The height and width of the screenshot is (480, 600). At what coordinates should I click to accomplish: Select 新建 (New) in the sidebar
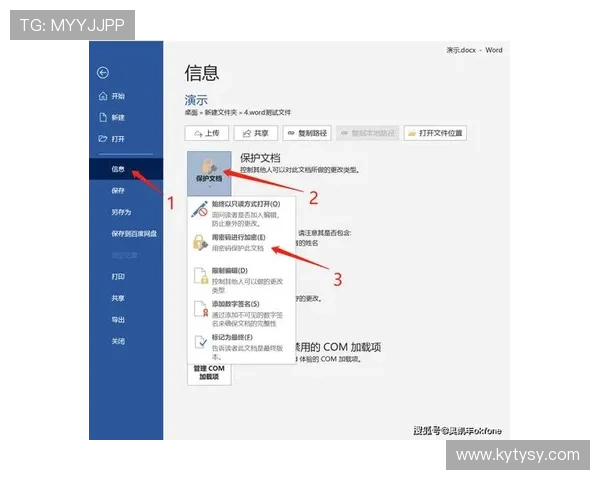pyautogui.click(x=126, y=118)
